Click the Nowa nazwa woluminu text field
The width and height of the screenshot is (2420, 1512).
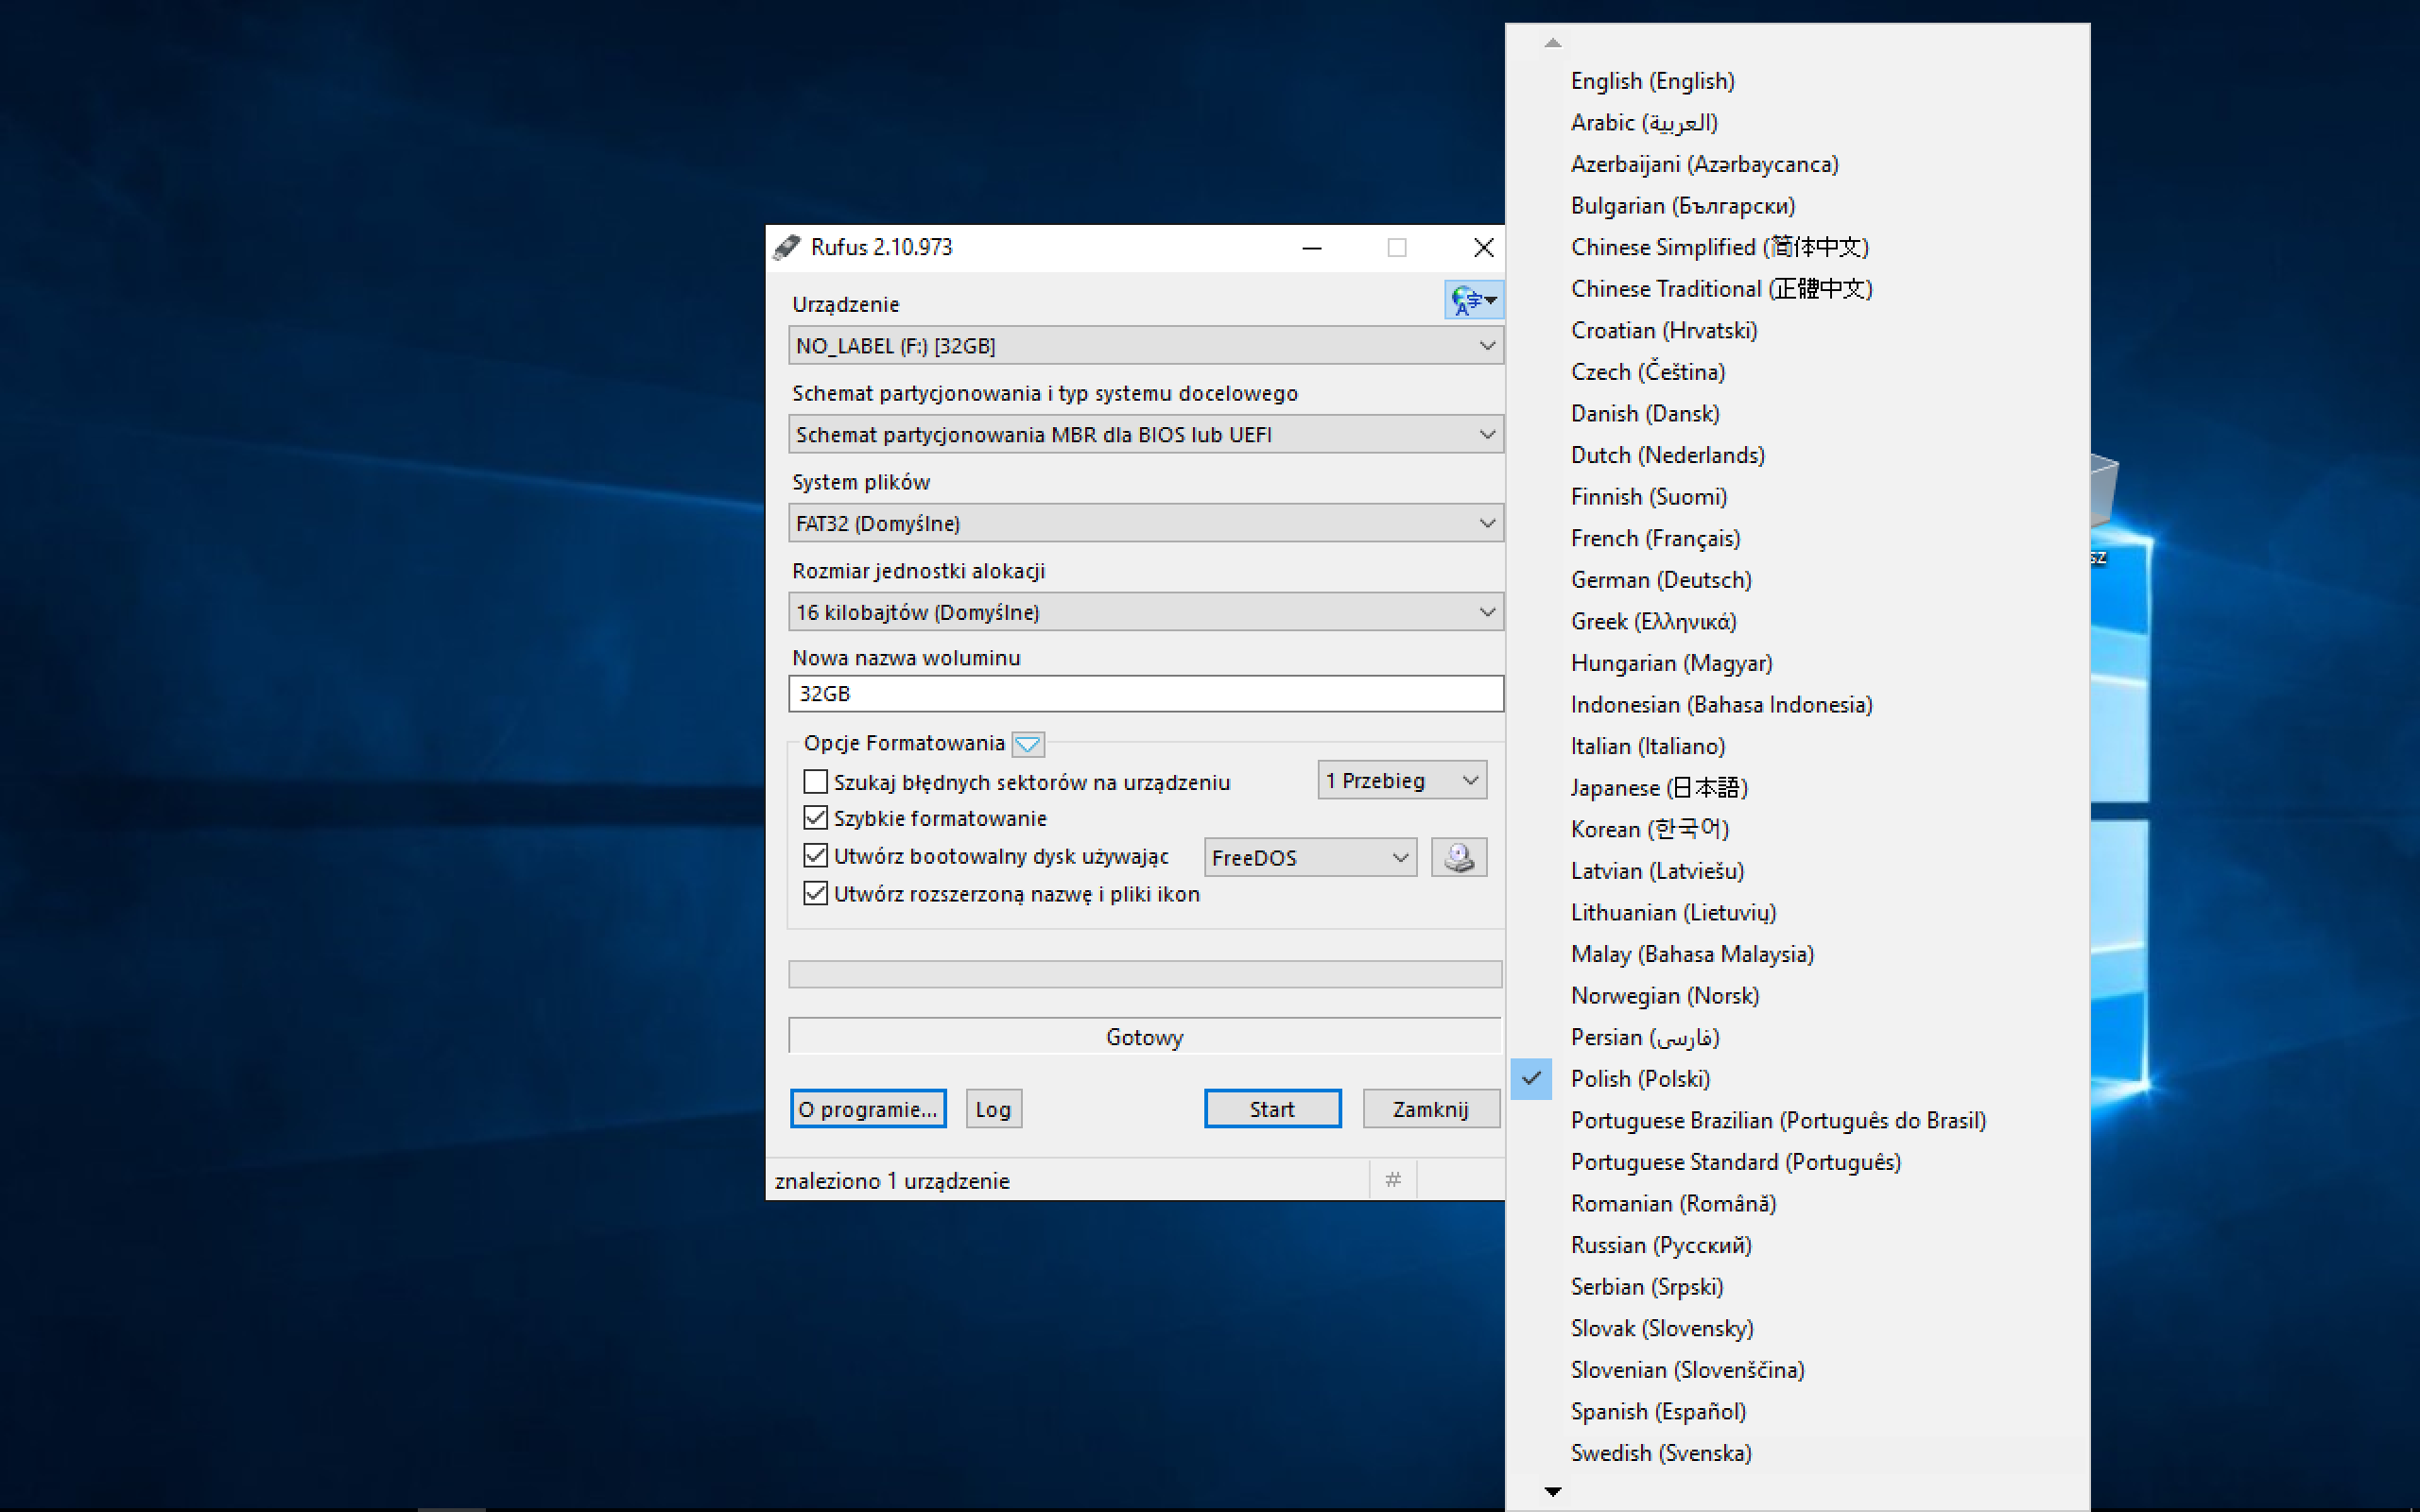[x=1145, y=693]
